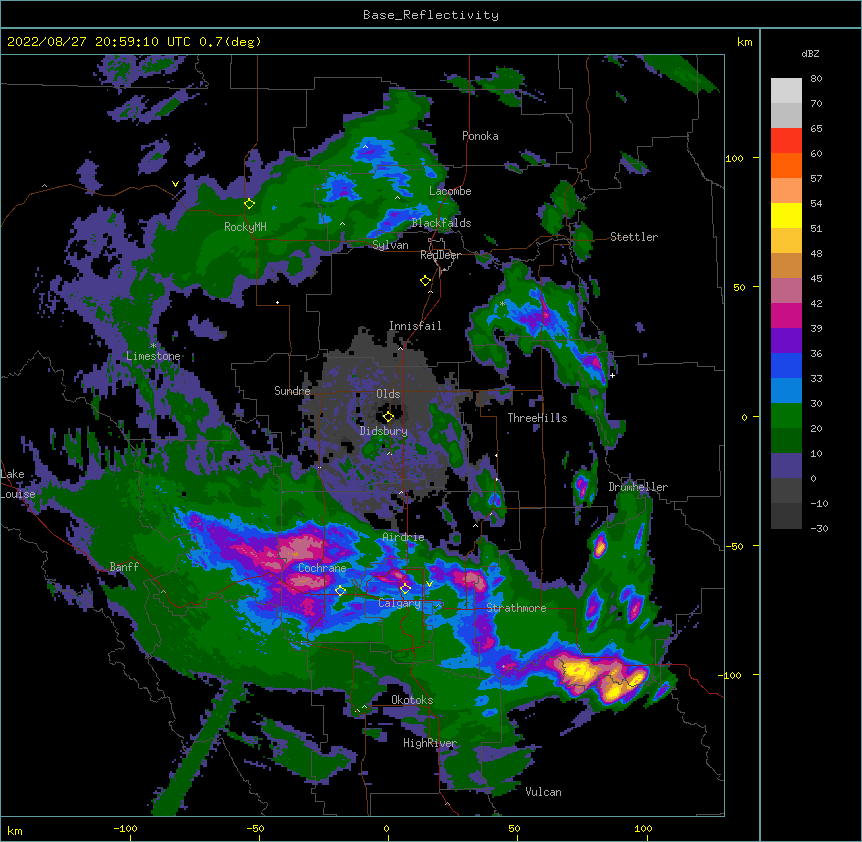862x842 pixels.
Task: Click the Airdrie city label
Action: click(403, 537)
